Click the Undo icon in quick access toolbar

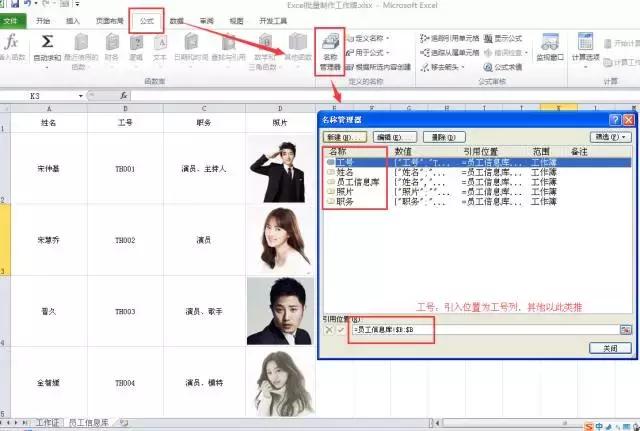(x=27, y=4)
